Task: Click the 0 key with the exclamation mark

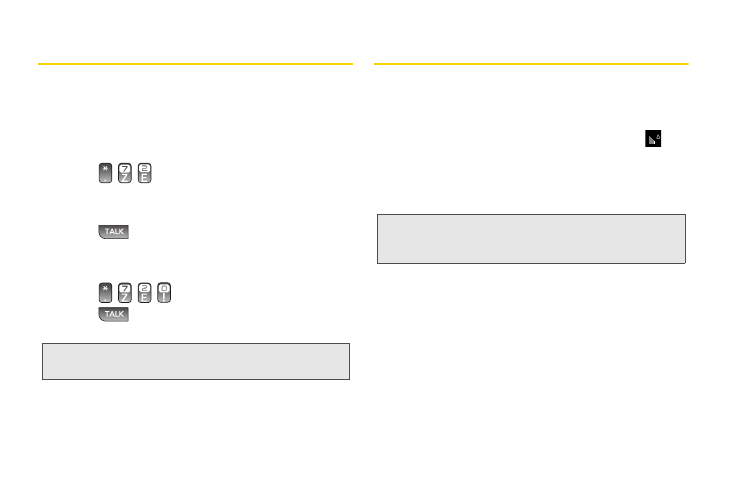Action: pyautogui.click(x=164, y=293)
